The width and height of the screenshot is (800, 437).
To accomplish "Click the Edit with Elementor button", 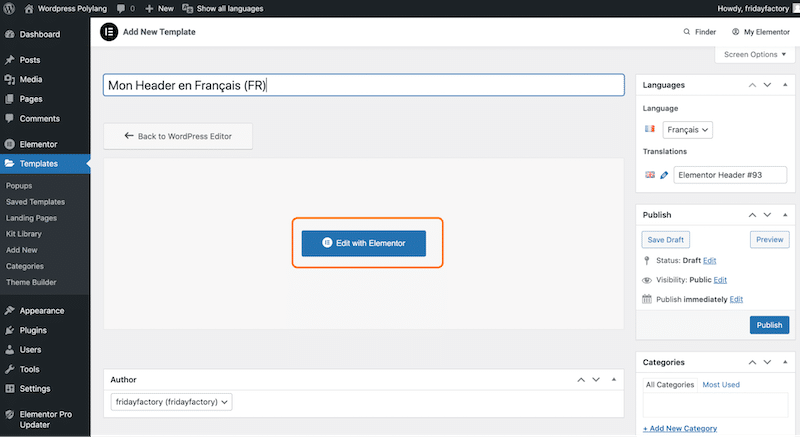I will 364,243.
